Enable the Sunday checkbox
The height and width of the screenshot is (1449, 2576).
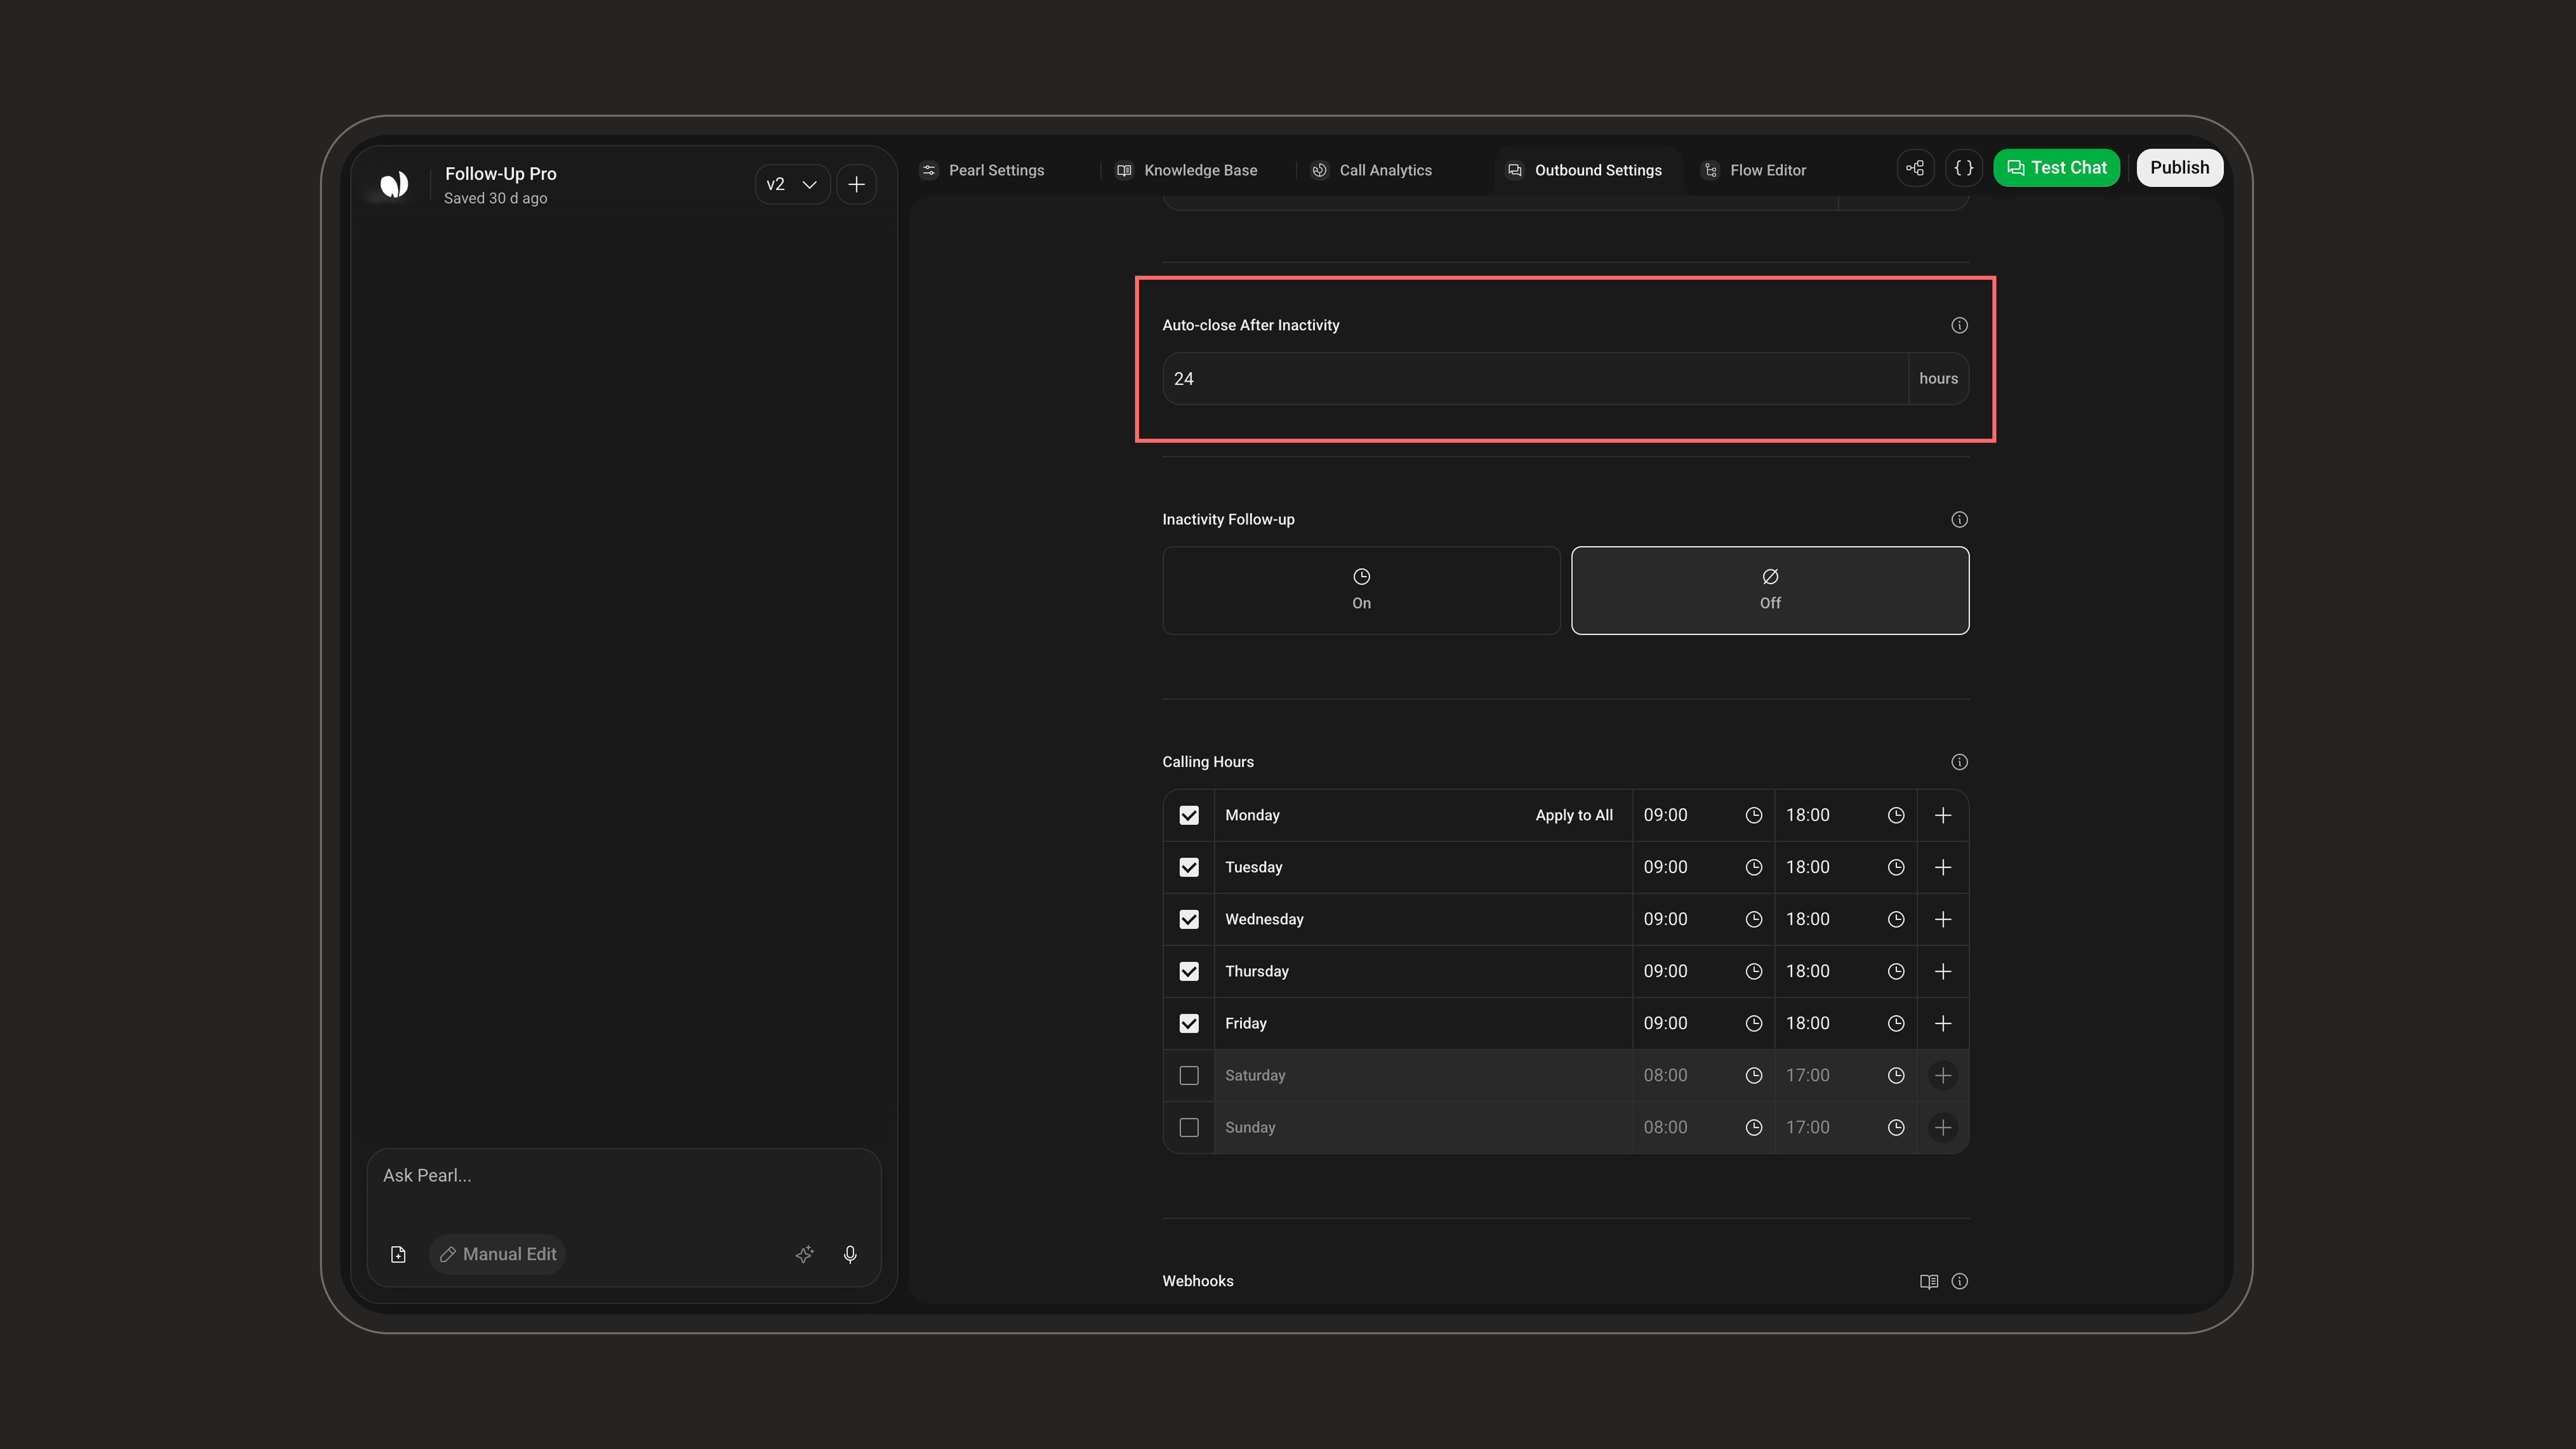point(1189,1127)
